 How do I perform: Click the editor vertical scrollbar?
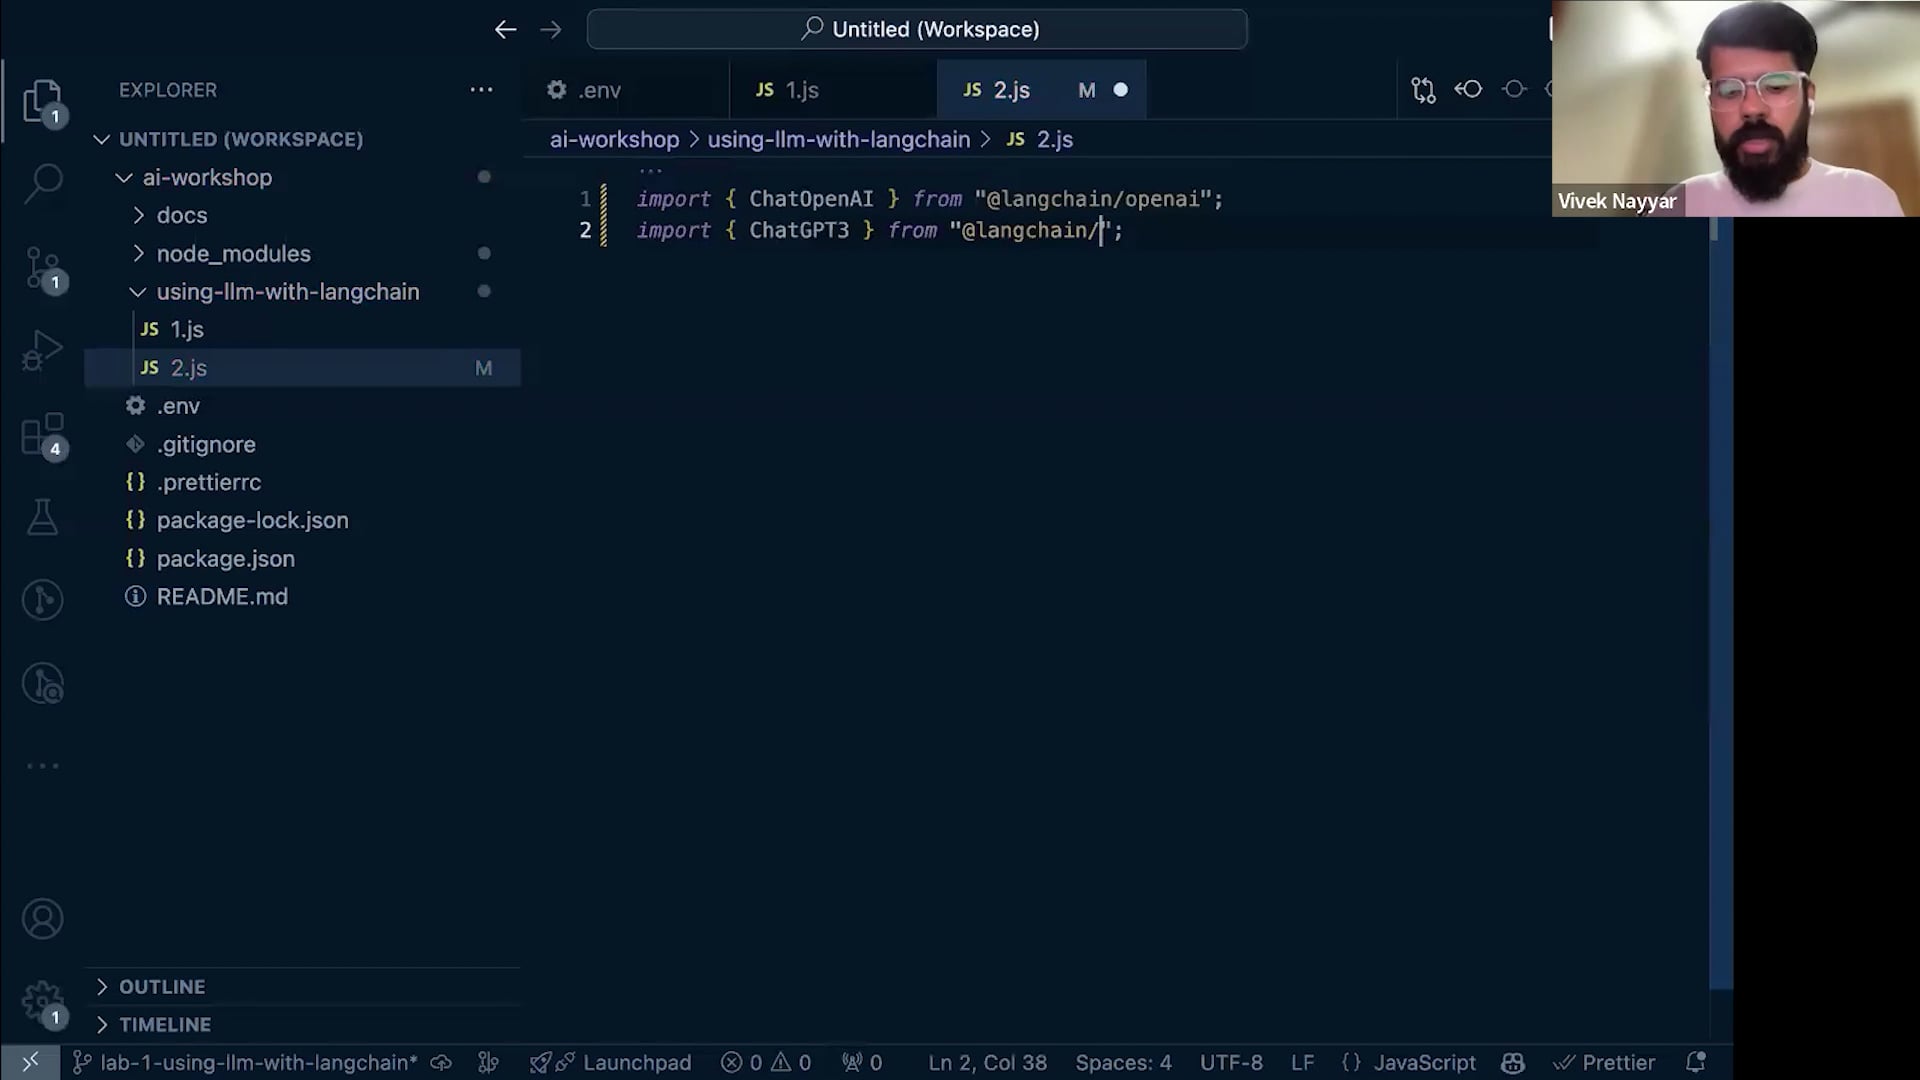pos(1720,600)
